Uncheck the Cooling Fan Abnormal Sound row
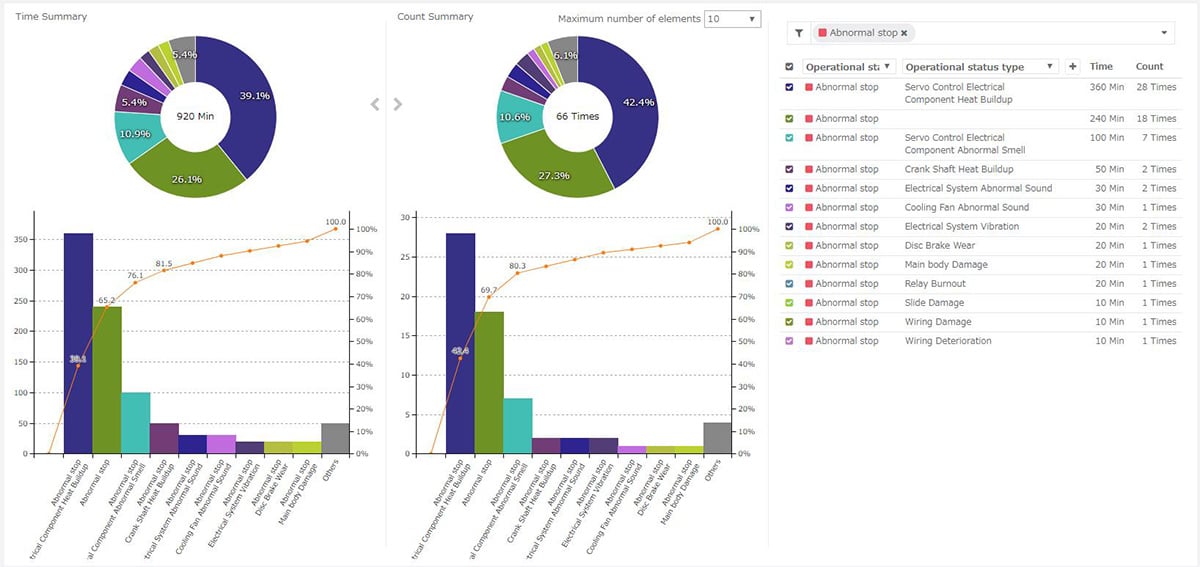Image resolution: width=1200 pixels, height=567 pixels. click(789, 208)
